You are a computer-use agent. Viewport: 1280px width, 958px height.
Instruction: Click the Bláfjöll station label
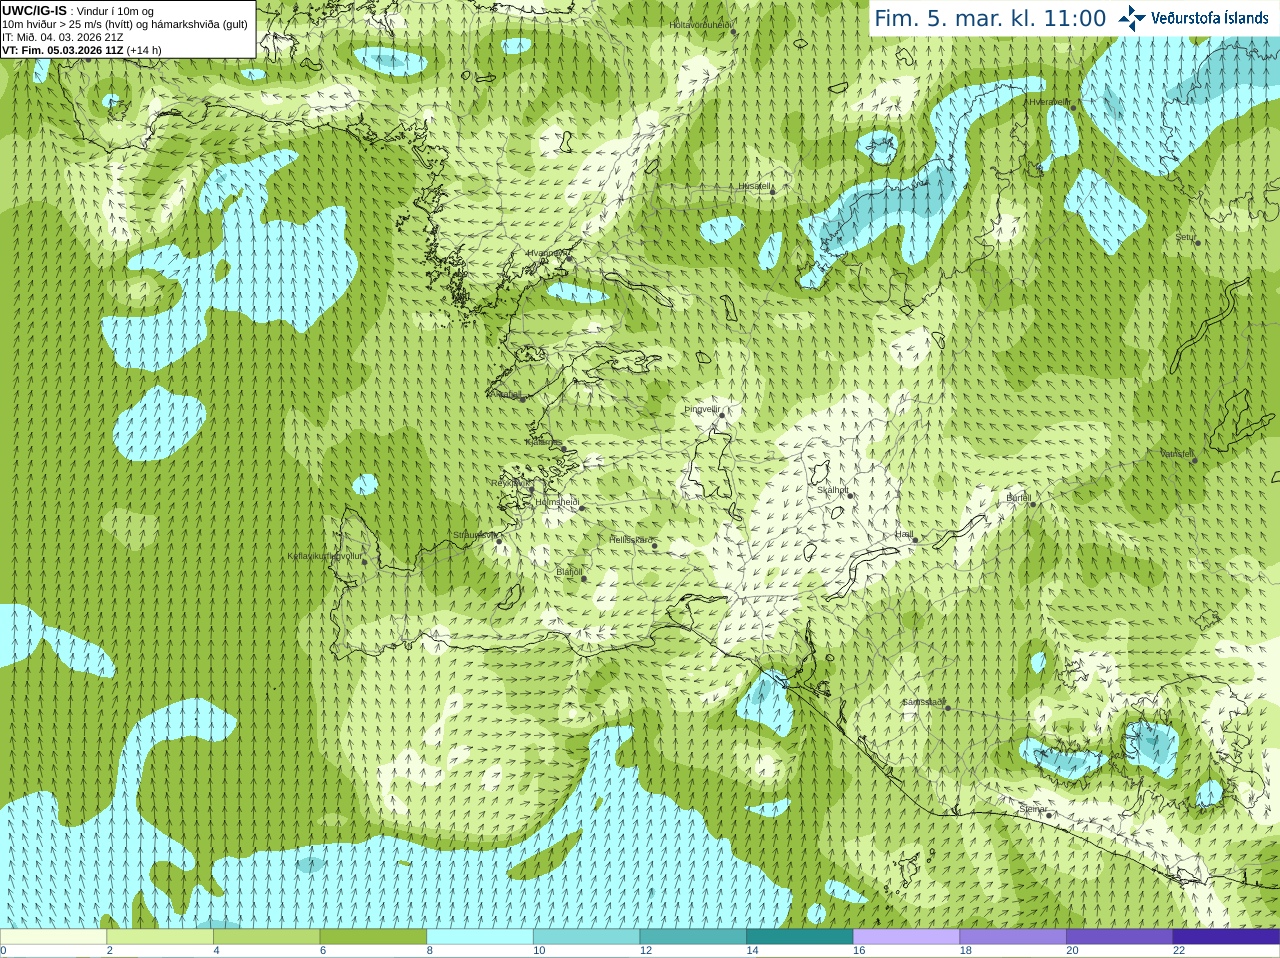(x=569, y=573)
